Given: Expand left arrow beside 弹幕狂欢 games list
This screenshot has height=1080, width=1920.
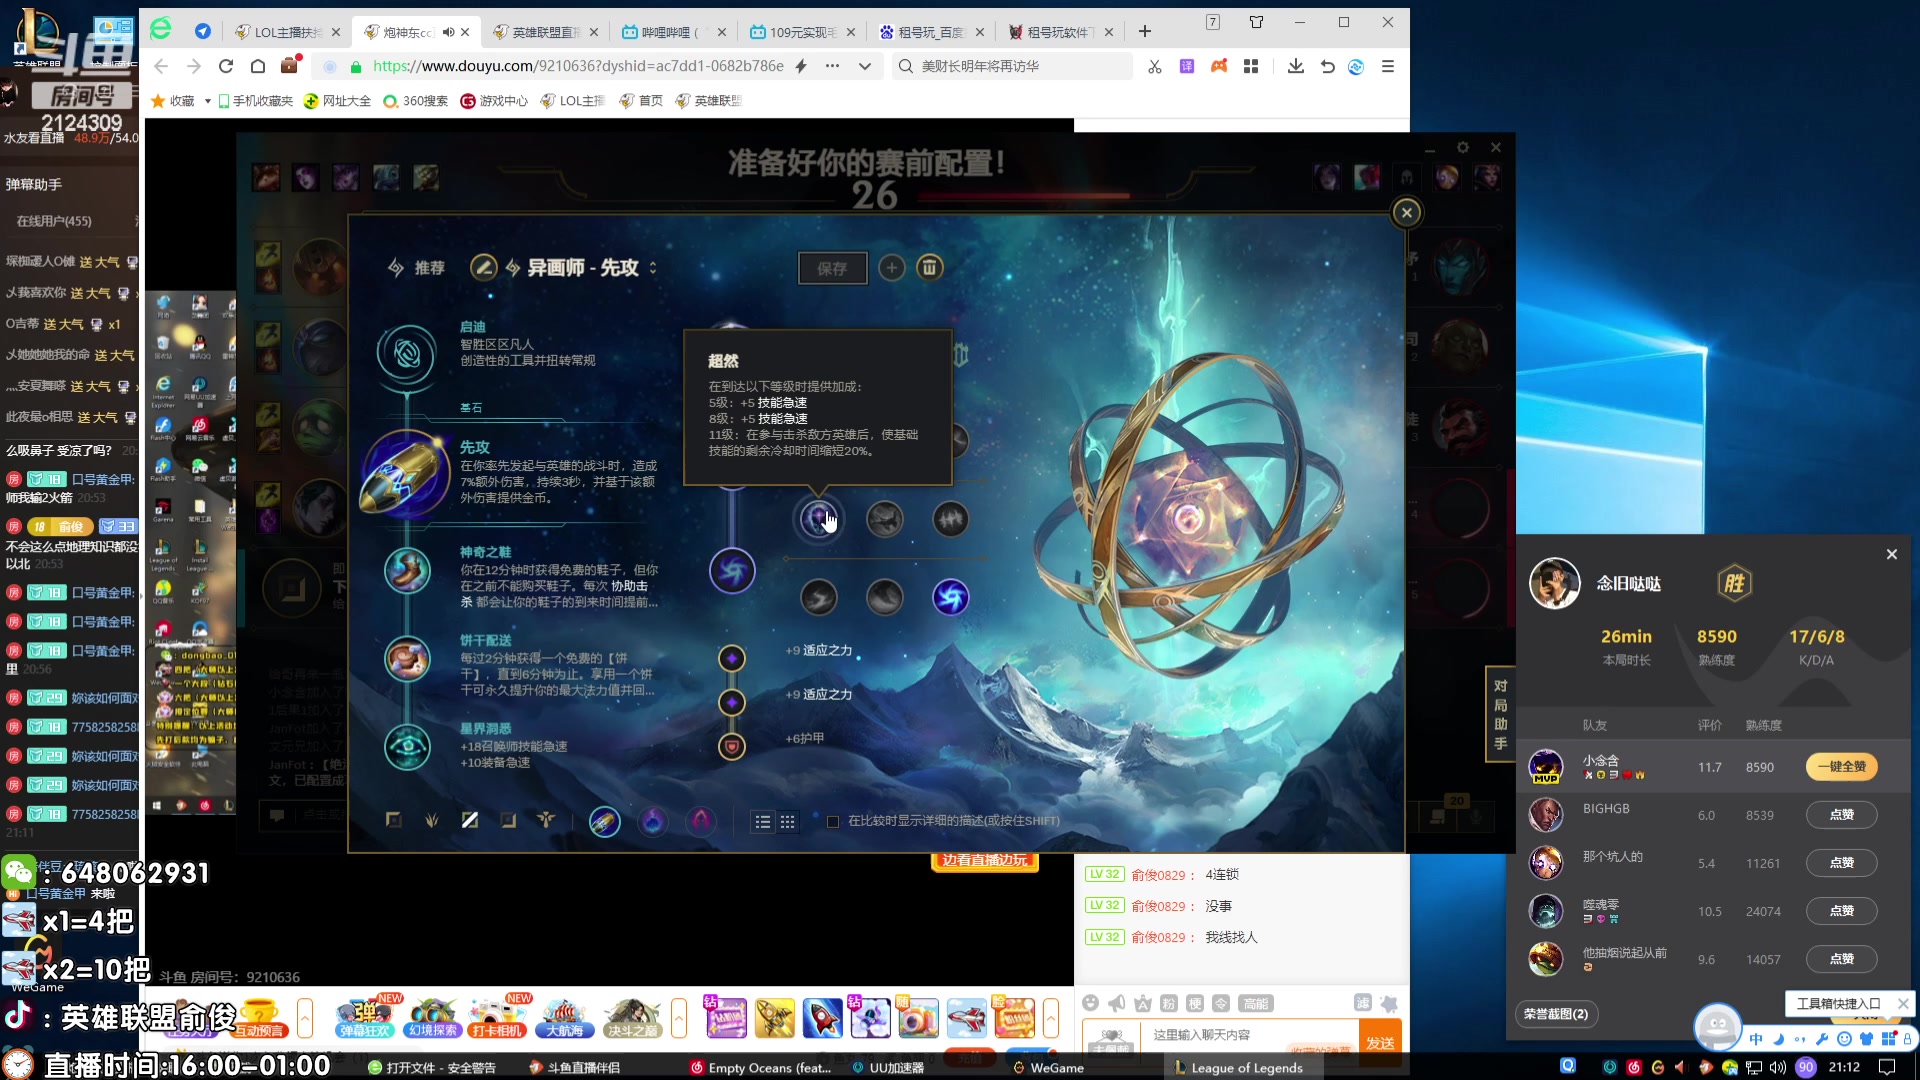Looking at the screenshot, I should tap(305, 1018).
